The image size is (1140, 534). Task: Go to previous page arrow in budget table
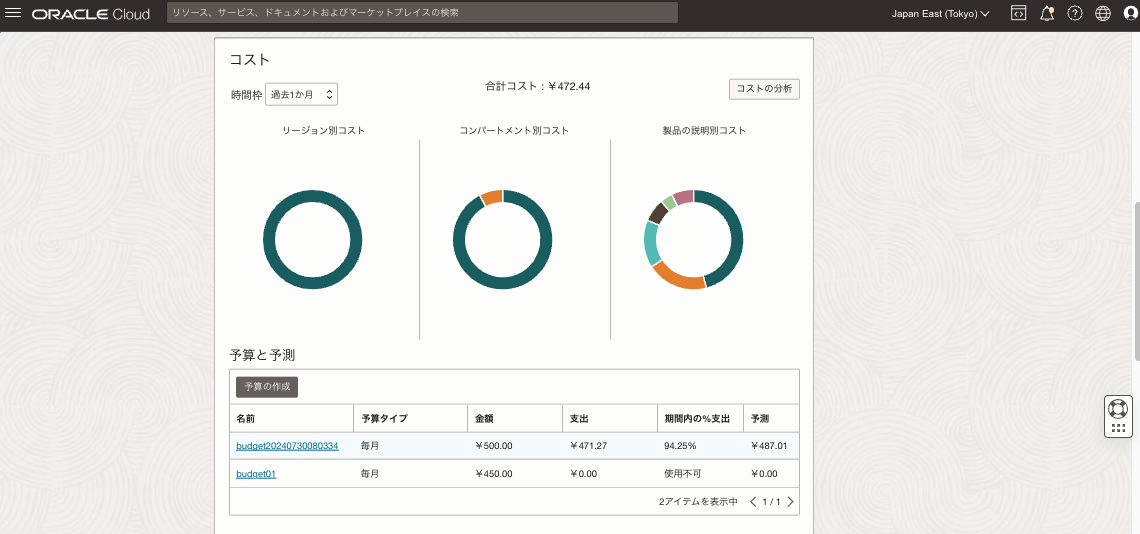[x=753, y=501]
